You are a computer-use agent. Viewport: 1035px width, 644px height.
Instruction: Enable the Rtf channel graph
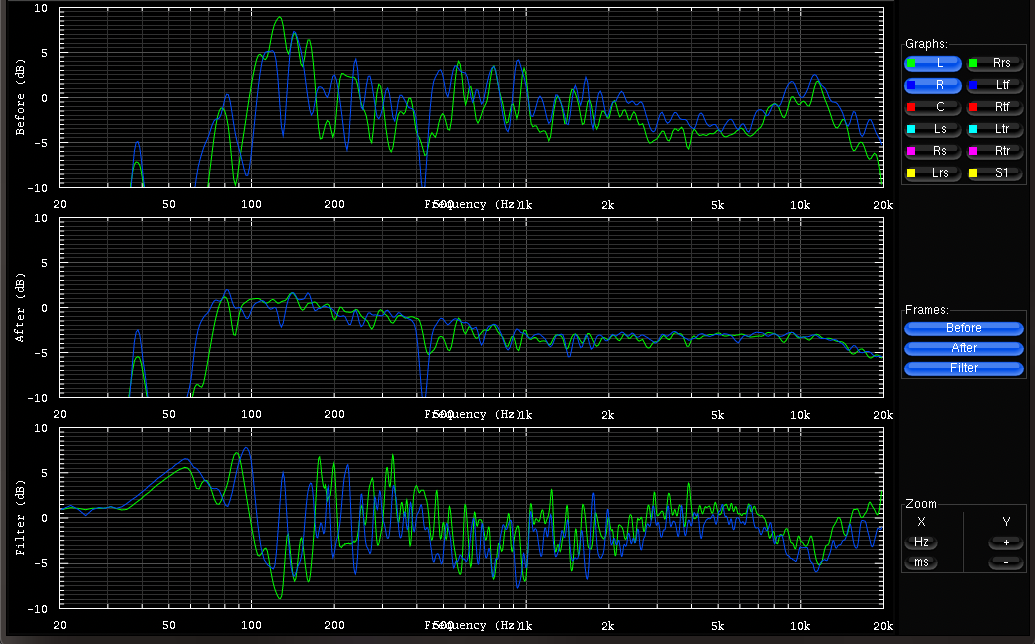tap(994, 107)
